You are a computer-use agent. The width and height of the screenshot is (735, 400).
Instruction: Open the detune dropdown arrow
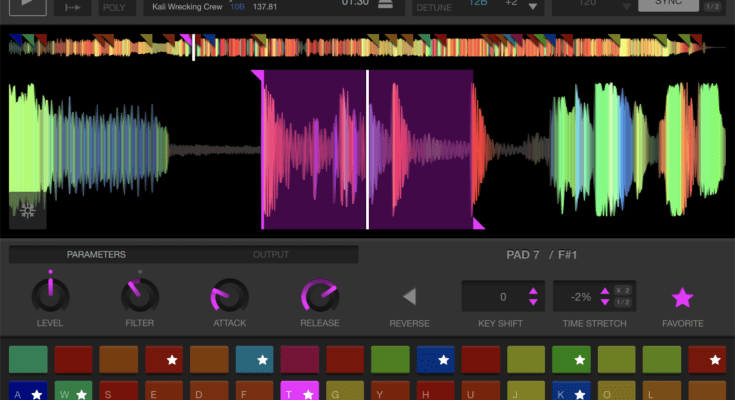[x=532, y=7]
